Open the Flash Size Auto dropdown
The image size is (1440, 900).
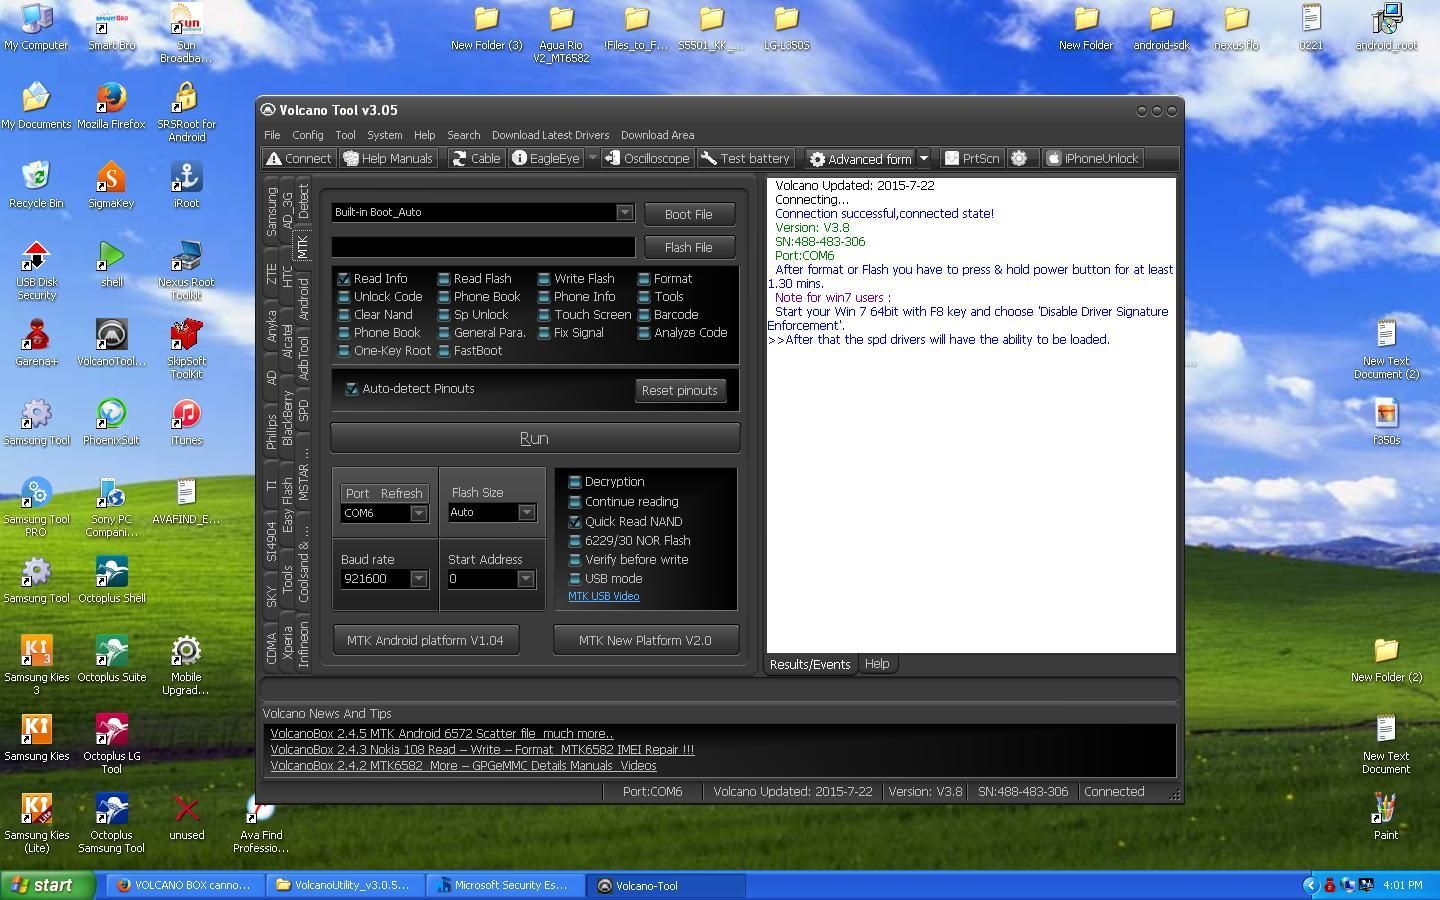point(526,512)
